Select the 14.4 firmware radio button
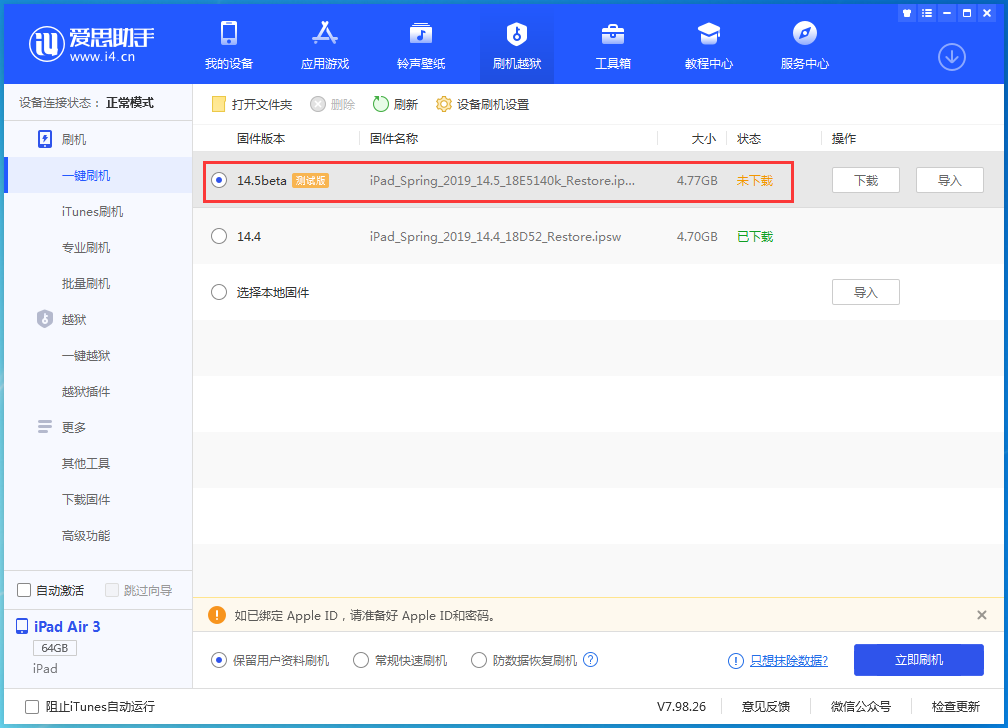The width and height of the screenshot is (1008, 728). coord(219,236)
